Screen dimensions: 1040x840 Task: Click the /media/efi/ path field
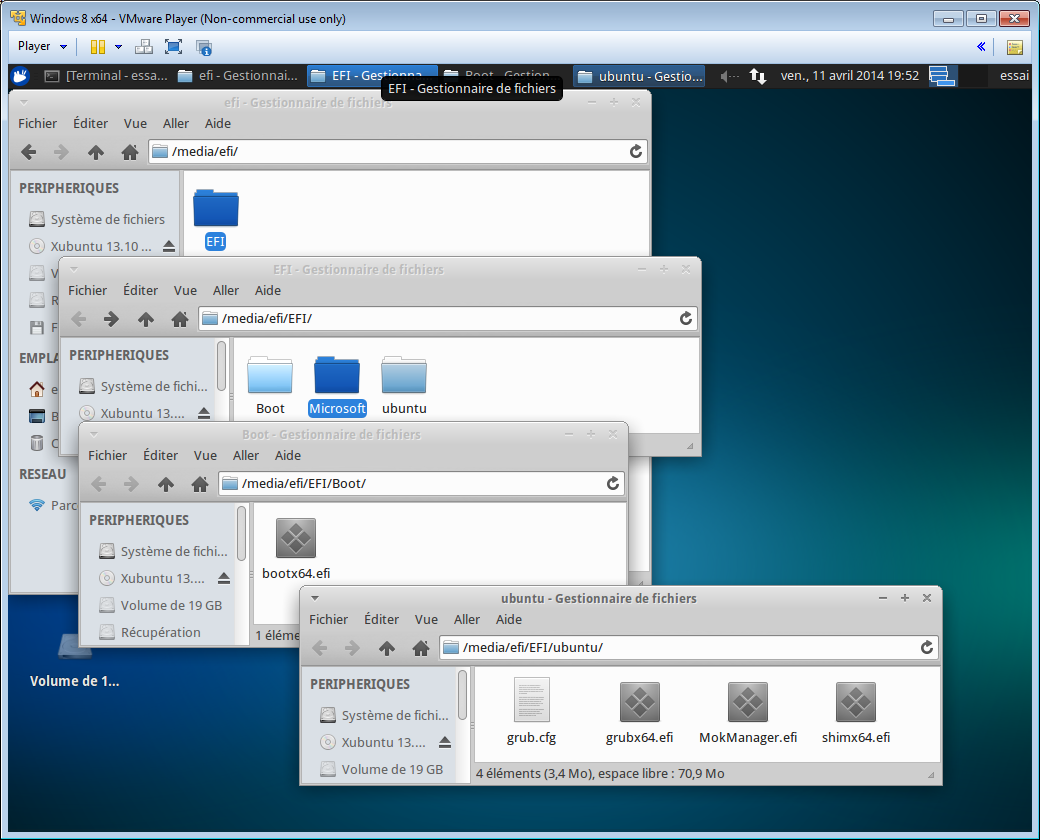point(397,151)
